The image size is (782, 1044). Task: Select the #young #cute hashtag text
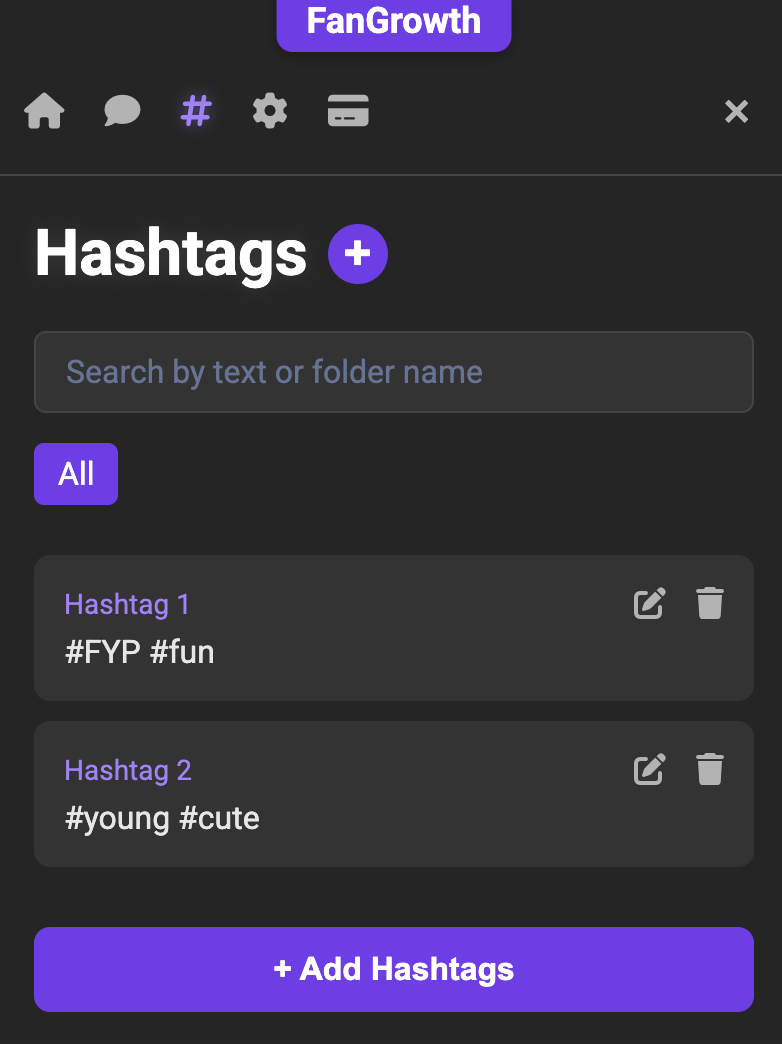[x=162, y=819]
